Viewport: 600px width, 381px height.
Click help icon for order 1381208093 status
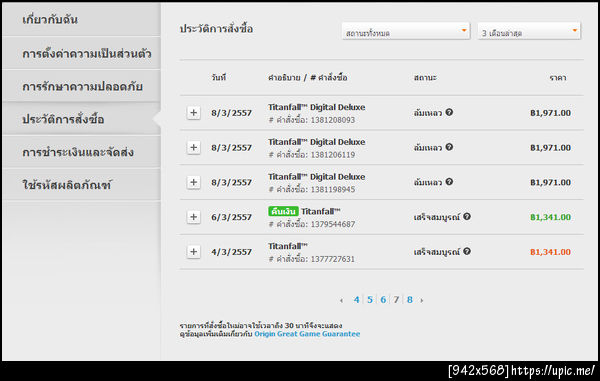coord(449,112)
